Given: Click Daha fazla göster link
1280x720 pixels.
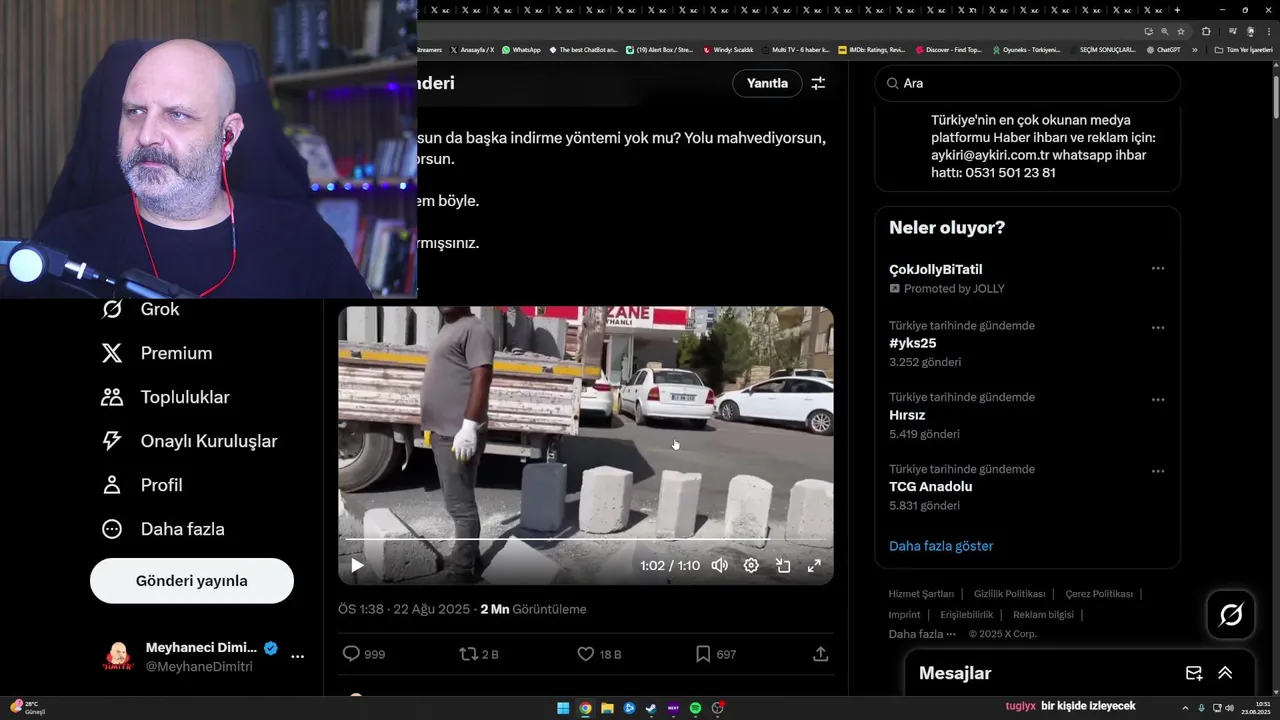Looking at the screenshot, I should pos(941,546).
